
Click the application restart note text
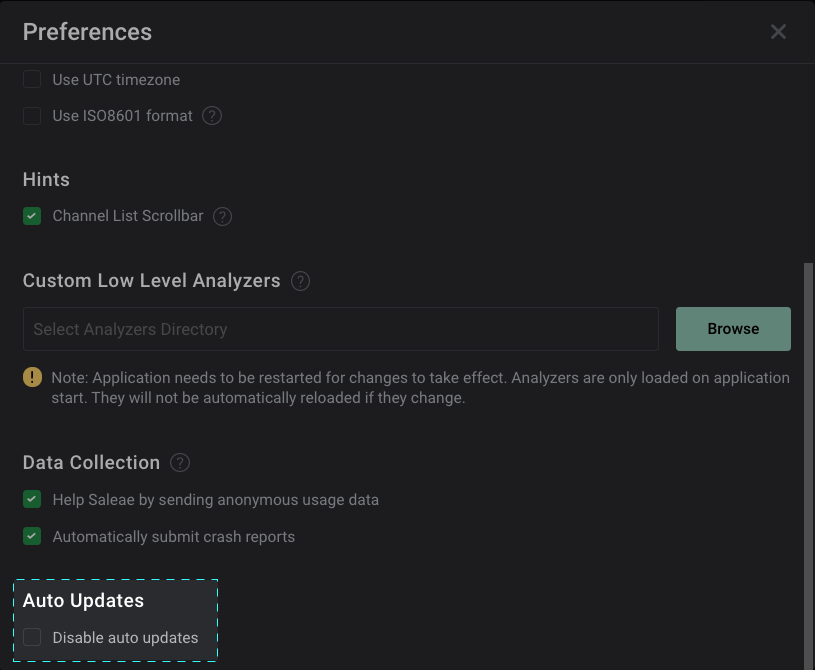[x=420, y=388]
